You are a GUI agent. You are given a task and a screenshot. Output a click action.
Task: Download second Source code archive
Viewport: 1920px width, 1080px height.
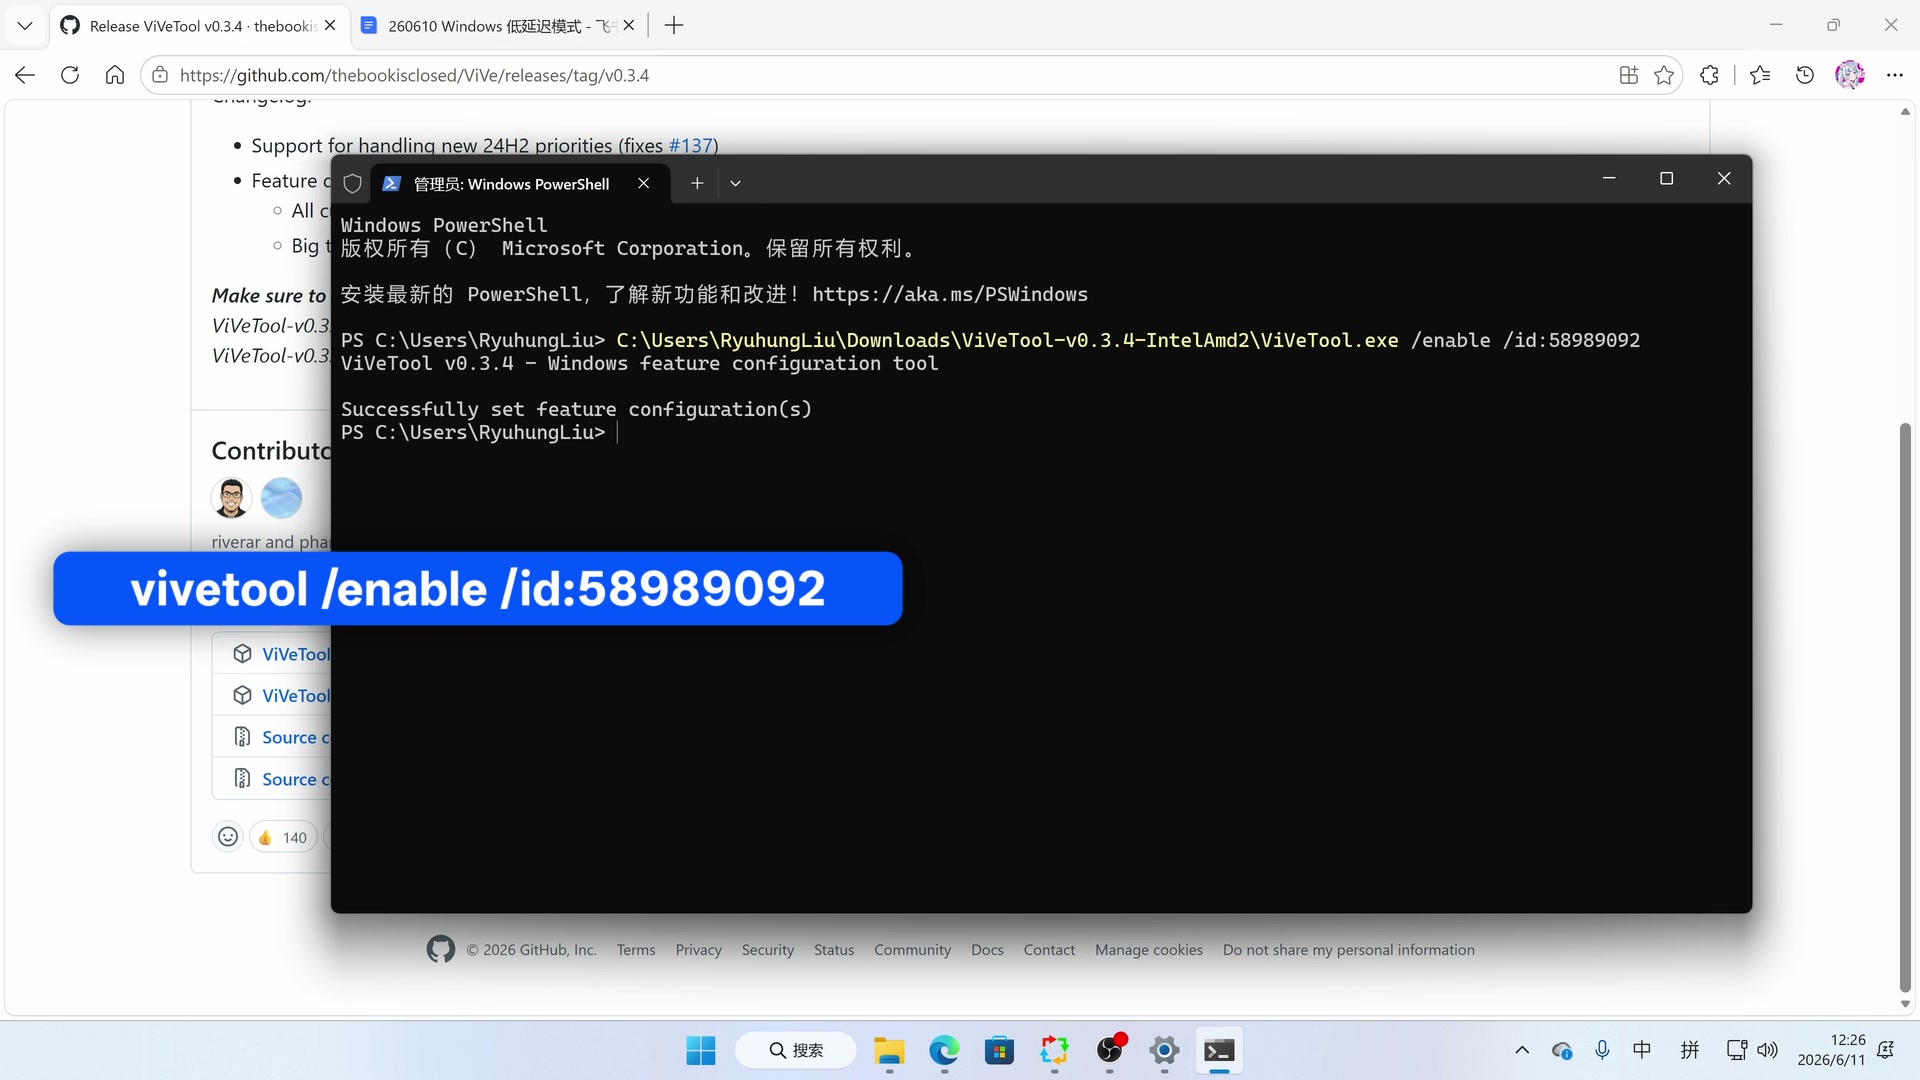coord(295,779)
